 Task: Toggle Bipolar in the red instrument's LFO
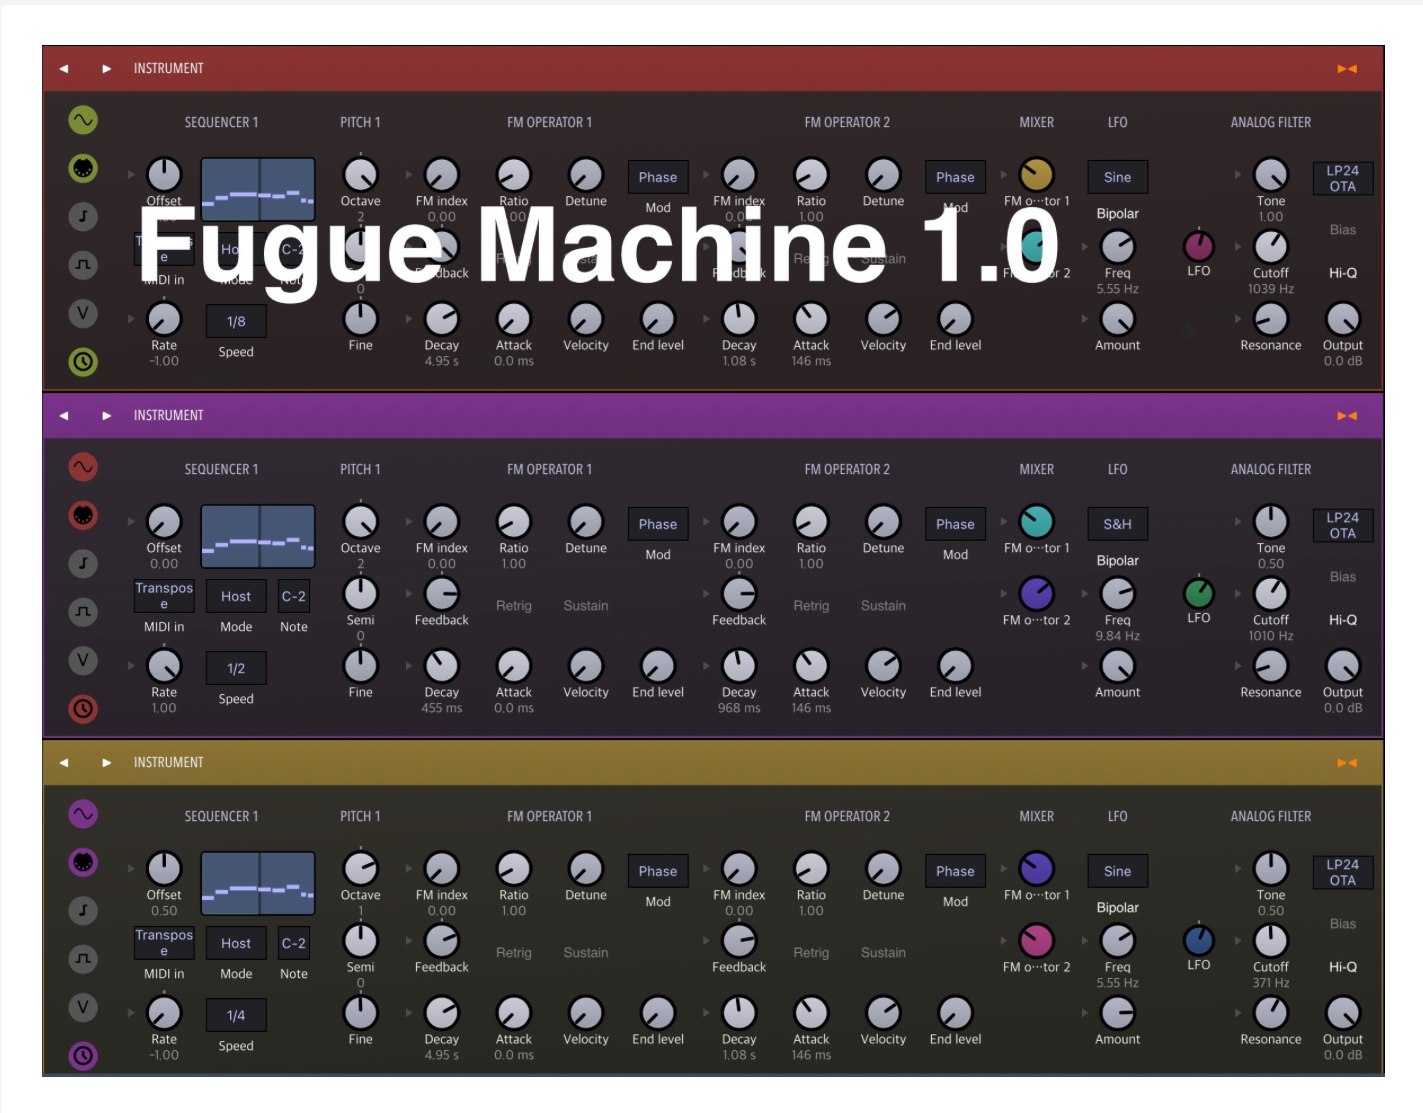click(x=1117, y=214)
